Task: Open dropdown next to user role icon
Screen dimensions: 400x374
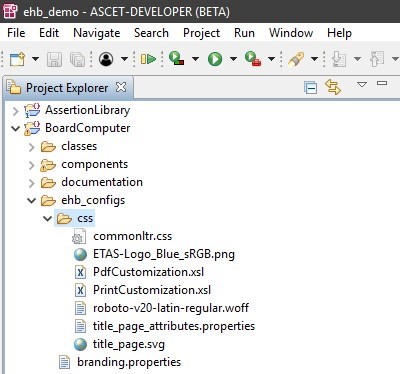Action: 124,59
